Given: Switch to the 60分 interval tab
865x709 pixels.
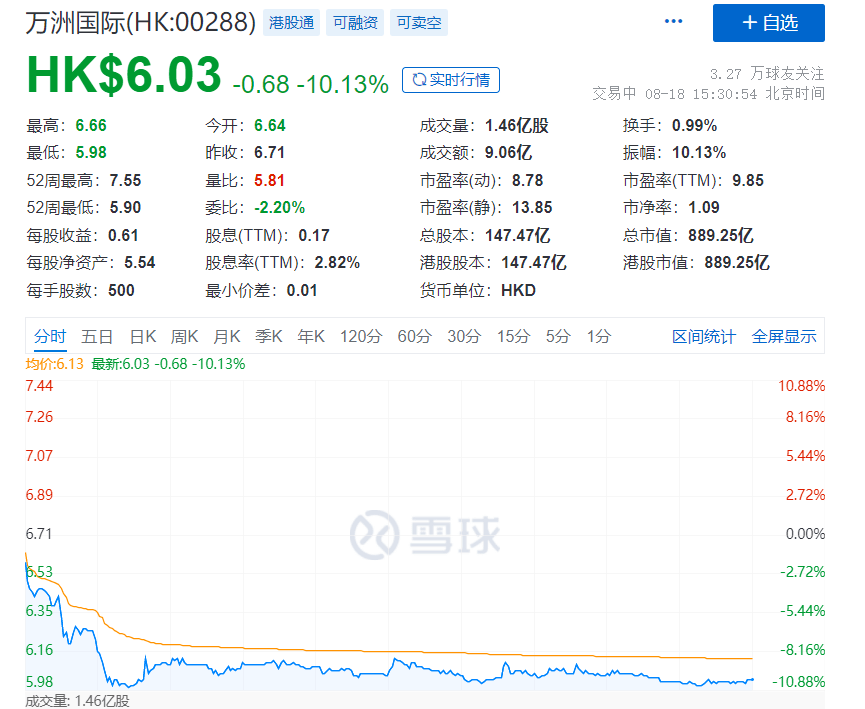Looking at the screenshot, I should tap(414, 337).
